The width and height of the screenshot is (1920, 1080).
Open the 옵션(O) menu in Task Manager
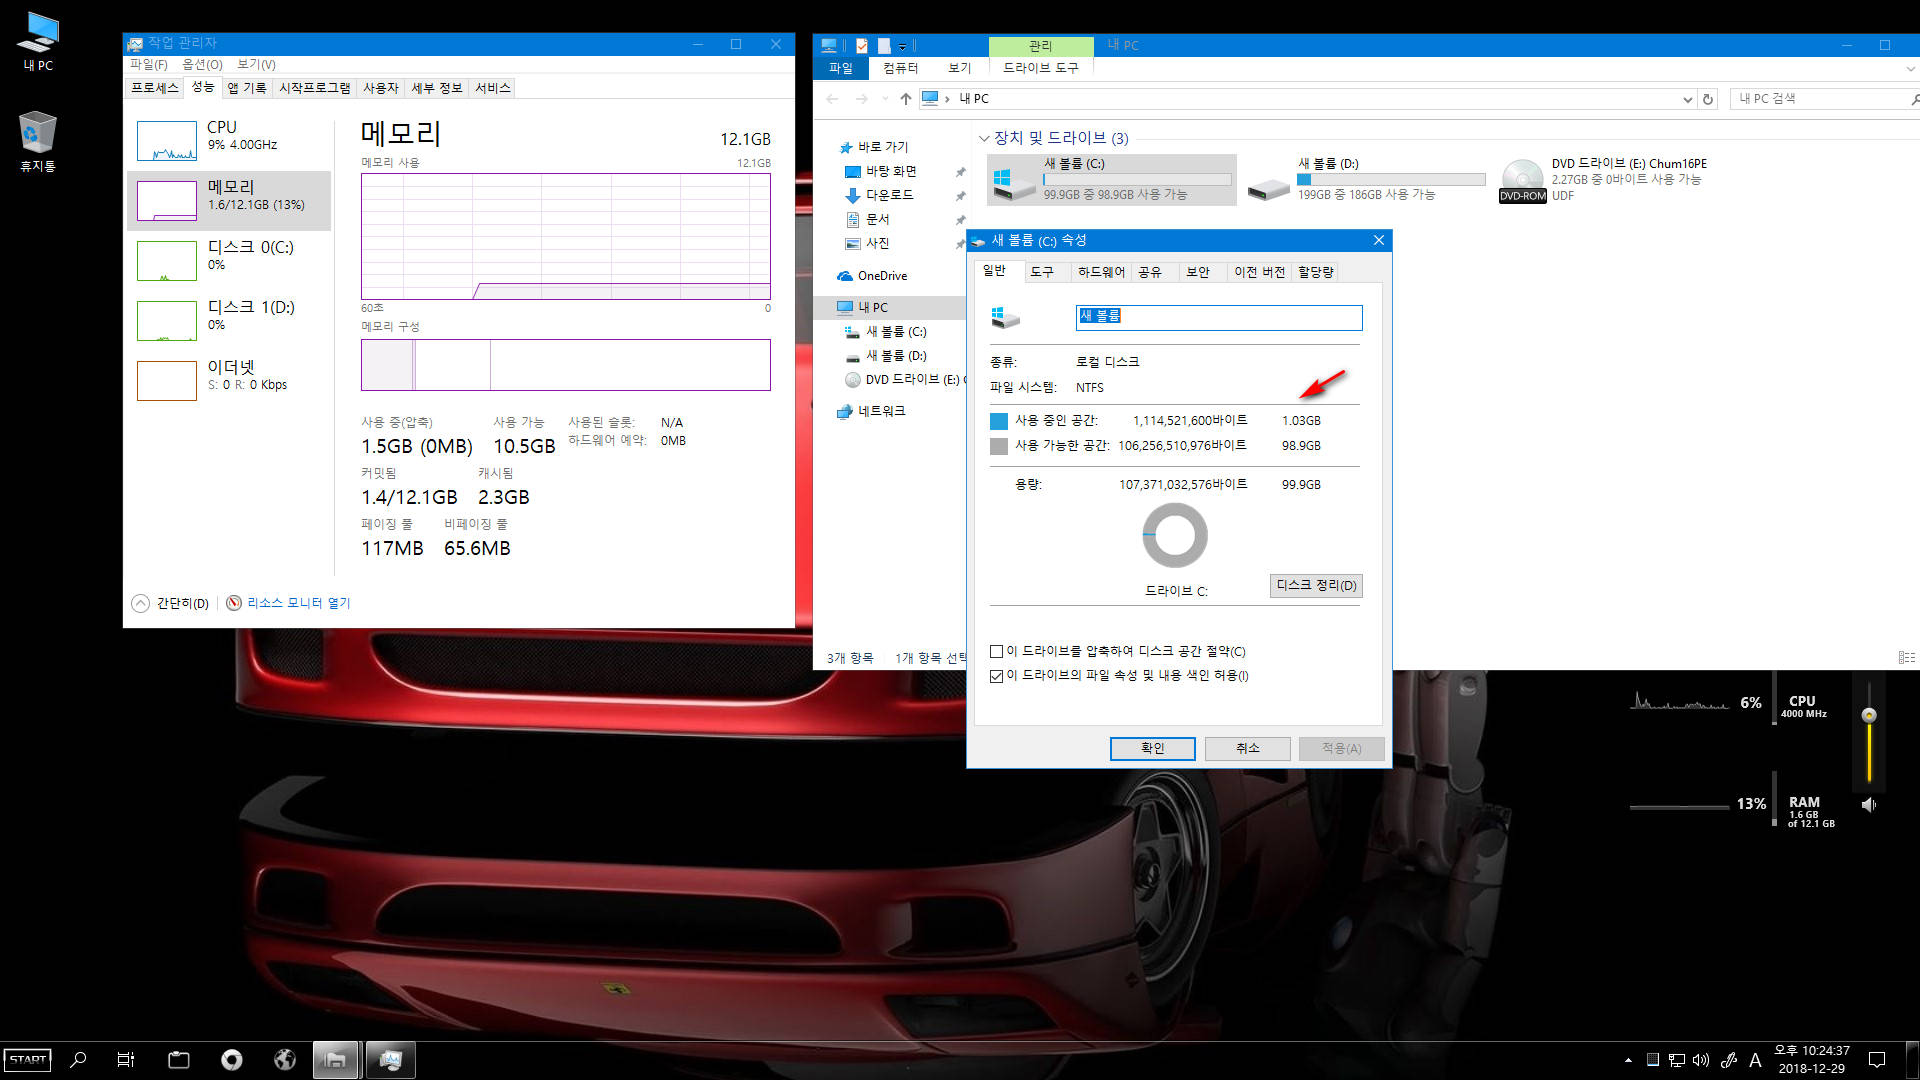tap(202, 64)
